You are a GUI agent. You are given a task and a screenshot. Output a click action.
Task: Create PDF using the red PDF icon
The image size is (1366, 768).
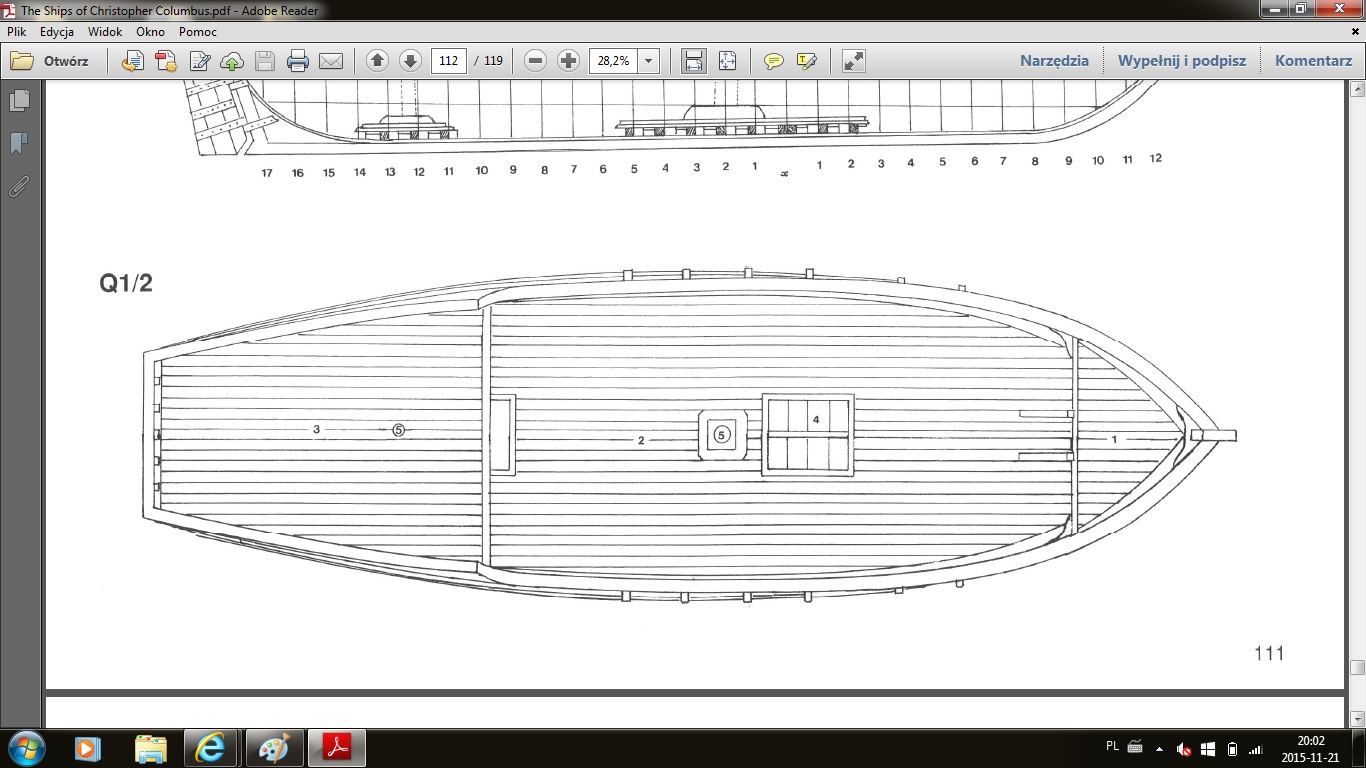pos(166,61)
